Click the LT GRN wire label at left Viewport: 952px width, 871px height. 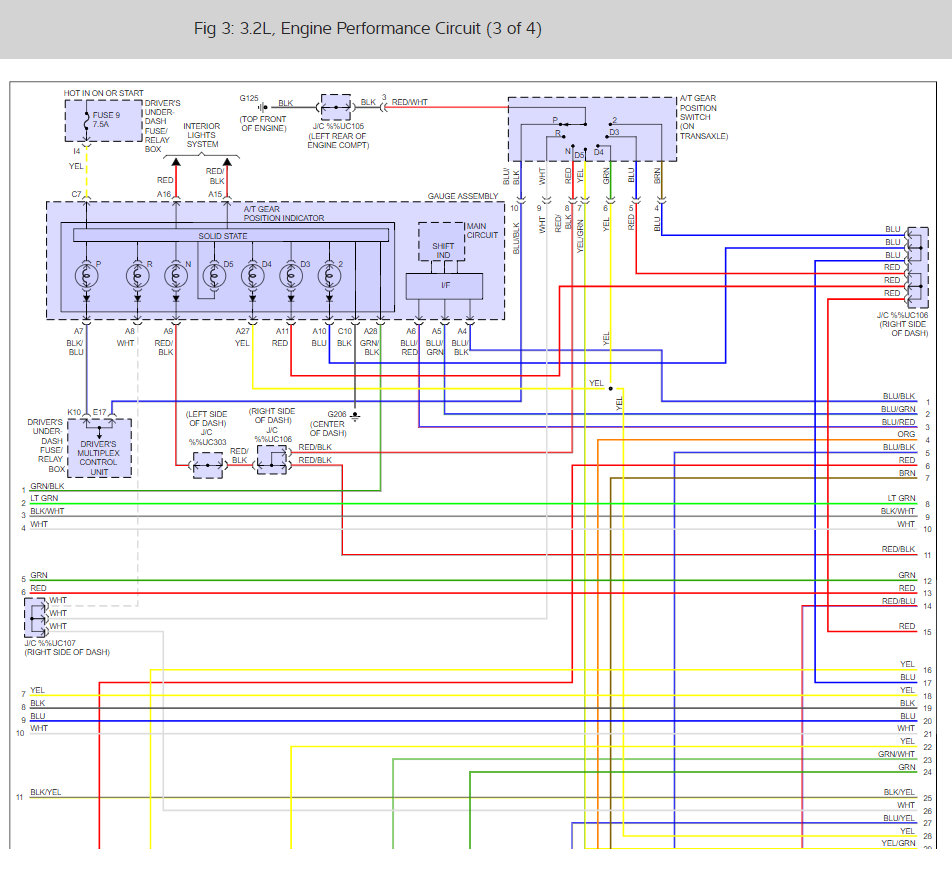pyautogui.click(x=44, y=498)
